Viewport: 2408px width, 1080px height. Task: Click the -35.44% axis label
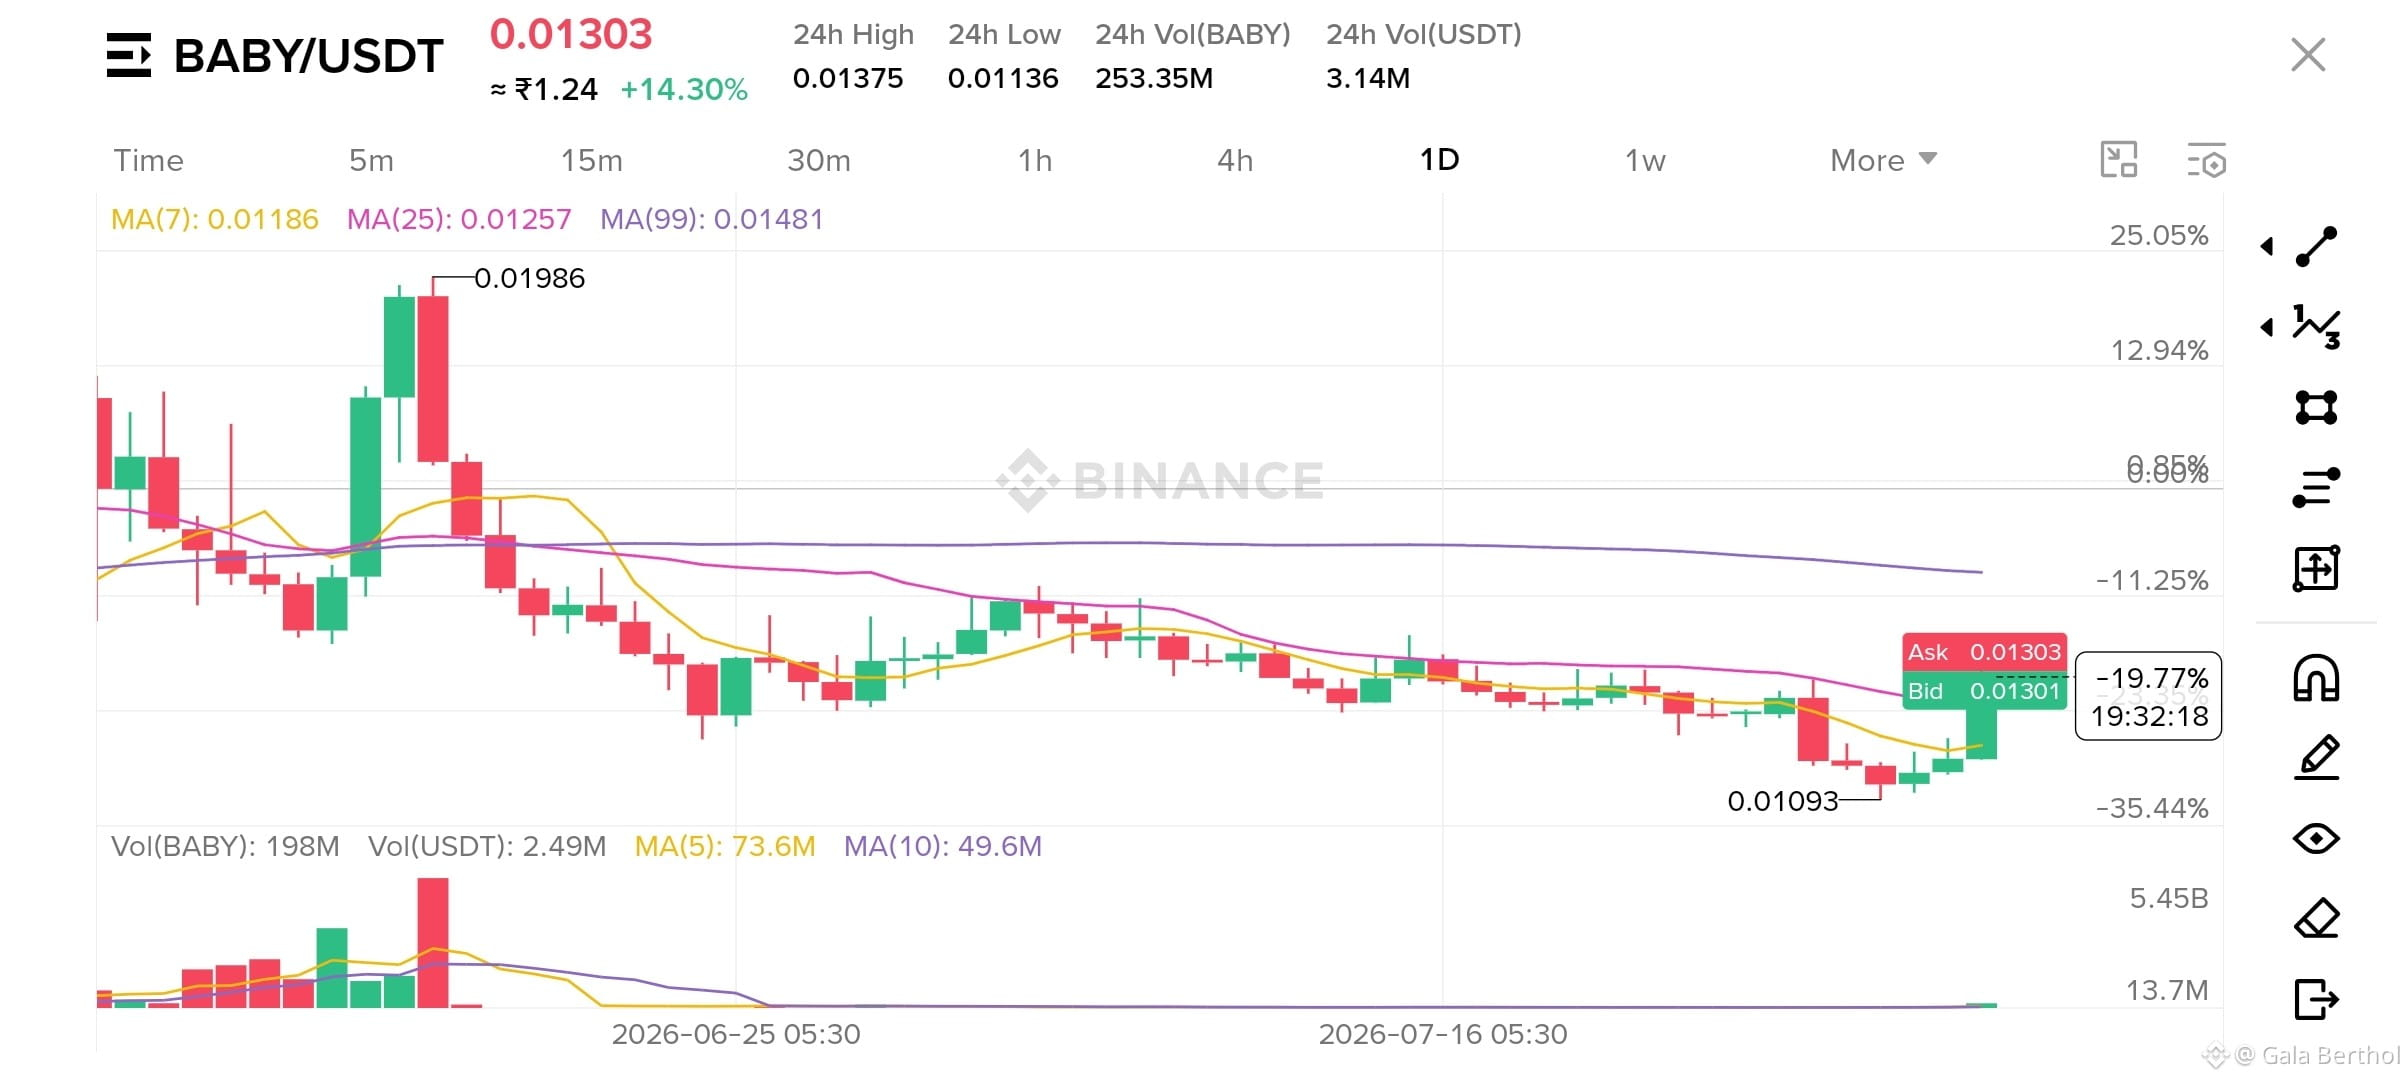tap(2152, 808)
